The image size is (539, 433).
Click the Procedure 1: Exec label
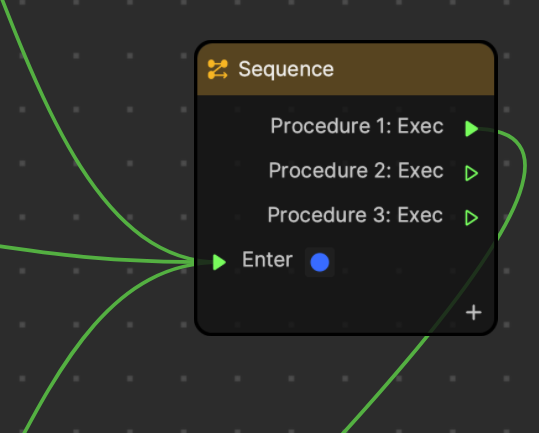point(357,126)
